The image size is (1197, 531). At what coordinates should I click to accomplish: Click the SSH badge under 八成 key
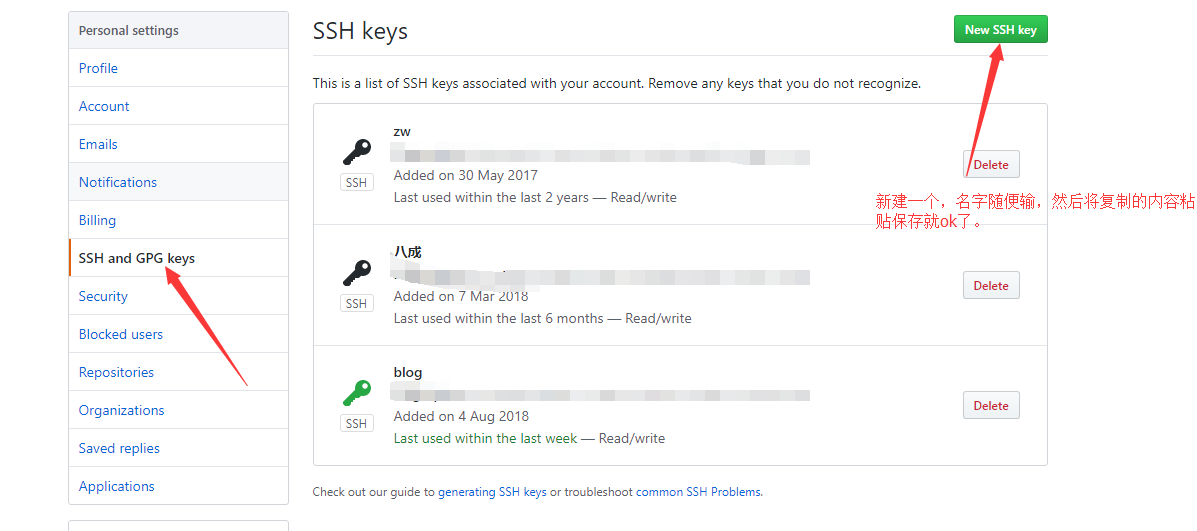[x=356, y=303]
